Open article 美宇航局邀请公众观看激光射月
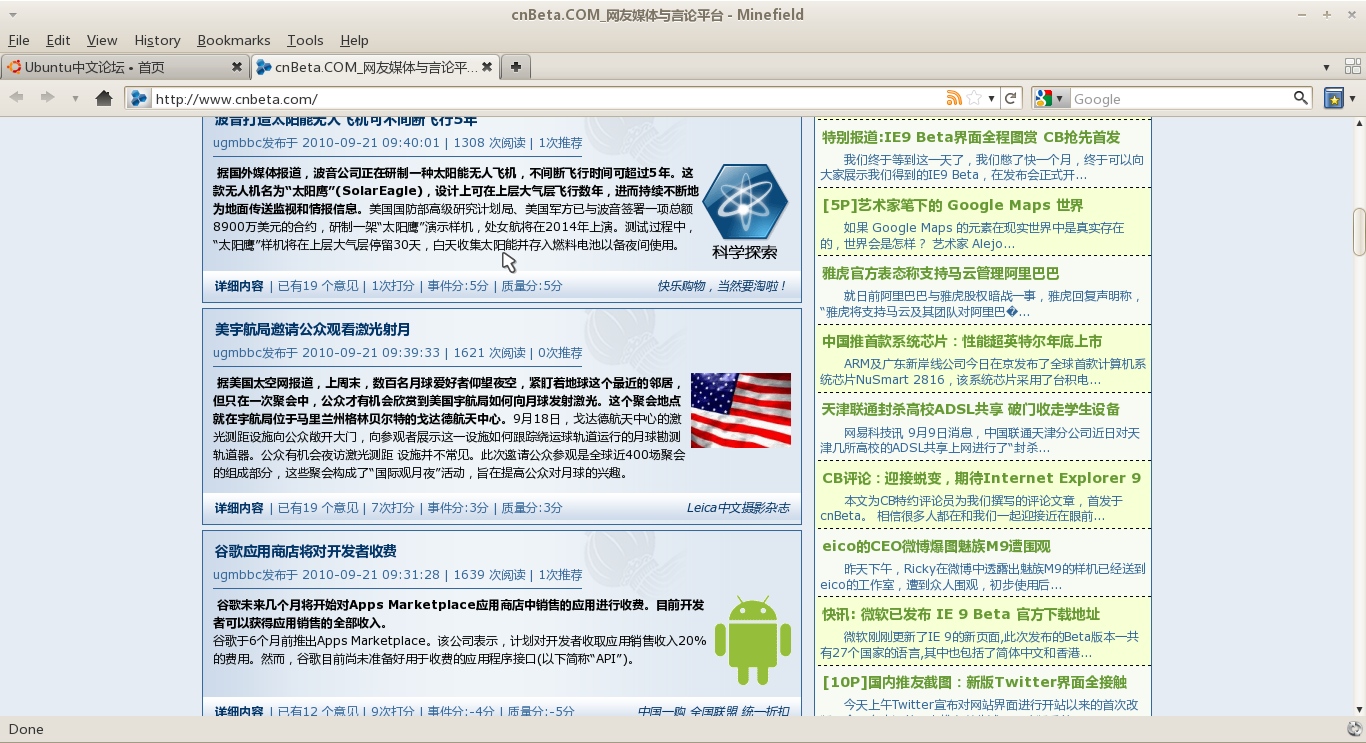 point(313,329)
